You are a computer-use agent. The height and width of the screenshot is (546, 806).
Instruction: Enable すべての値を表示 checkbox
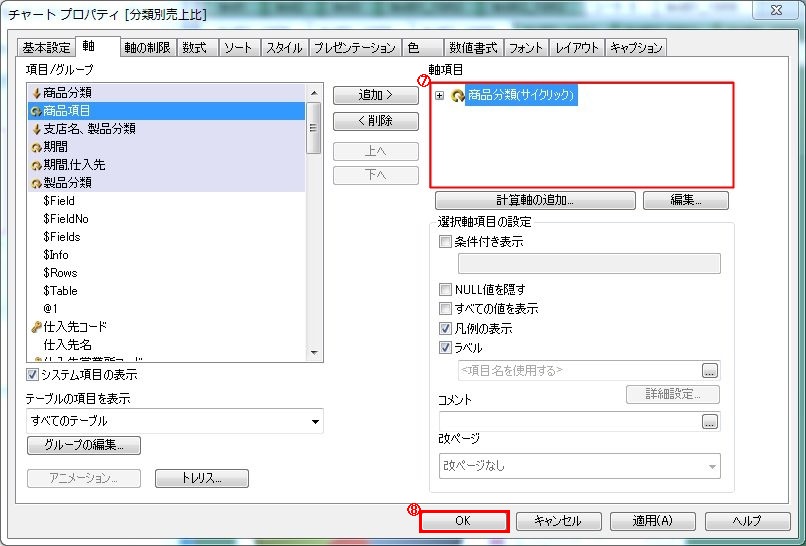[x=445, y=308]
